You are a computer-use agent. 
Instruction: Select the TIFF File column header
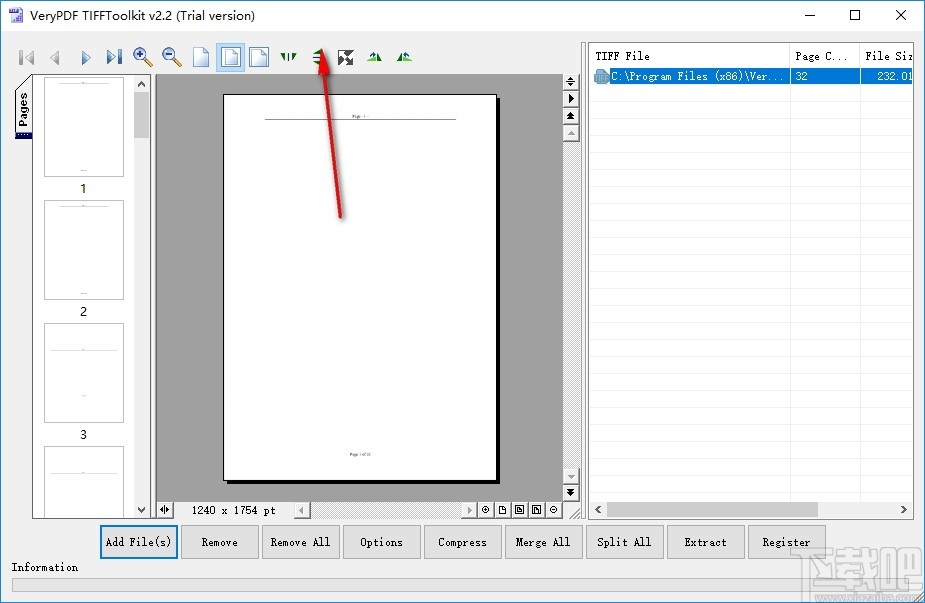click(690, 55)
